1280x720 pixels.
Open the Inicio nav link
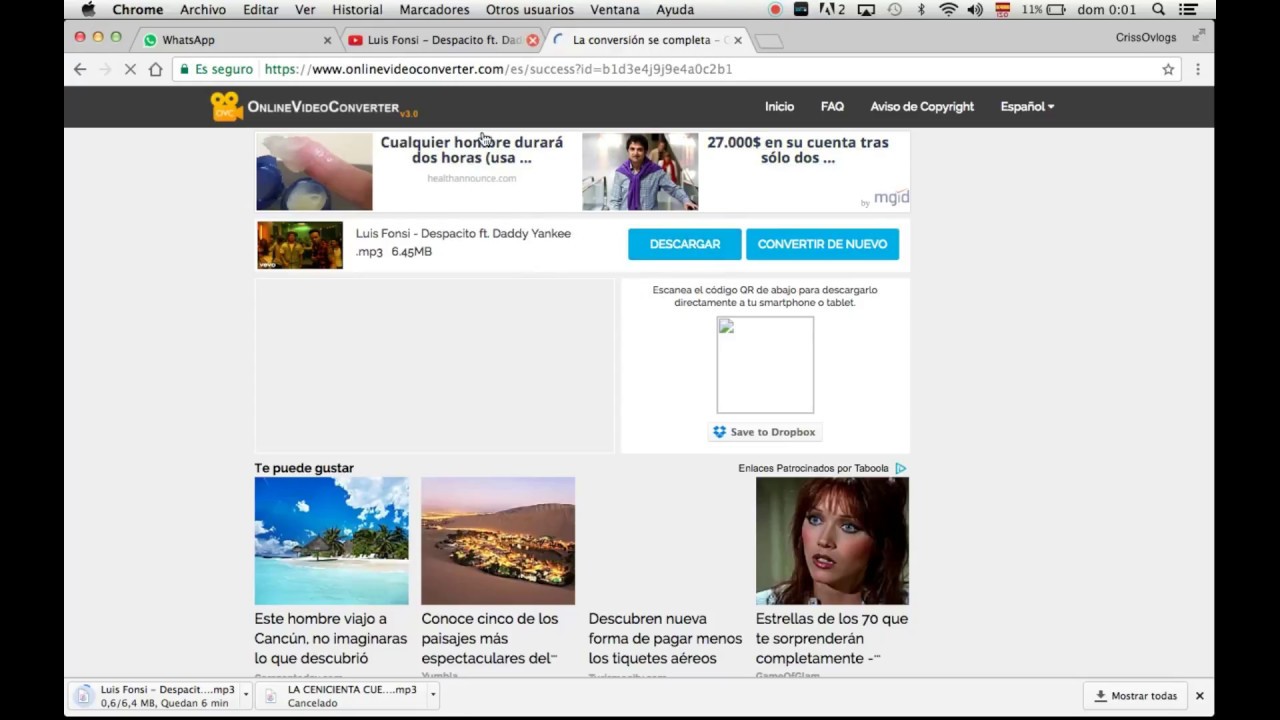(779, 106)
